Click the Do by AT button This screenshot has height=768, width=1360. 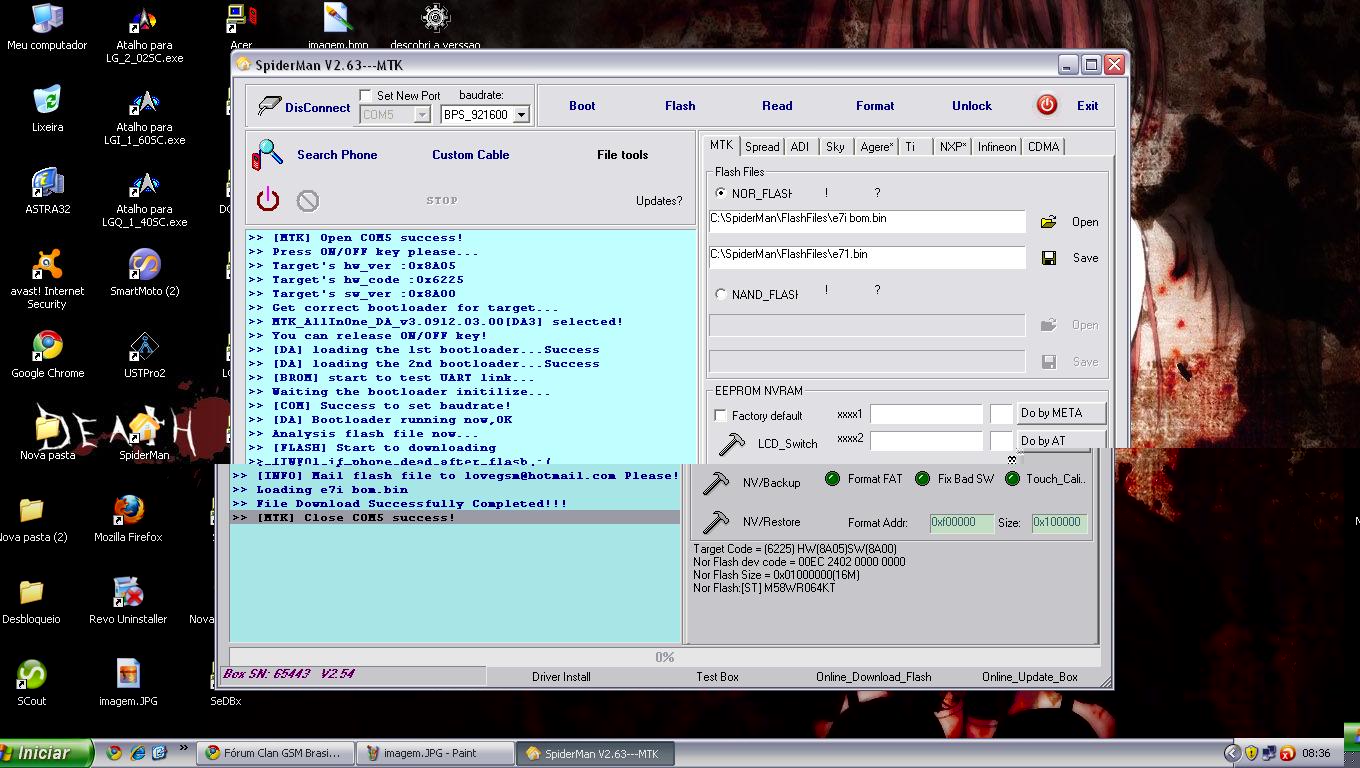click(x=1062, y=441)
